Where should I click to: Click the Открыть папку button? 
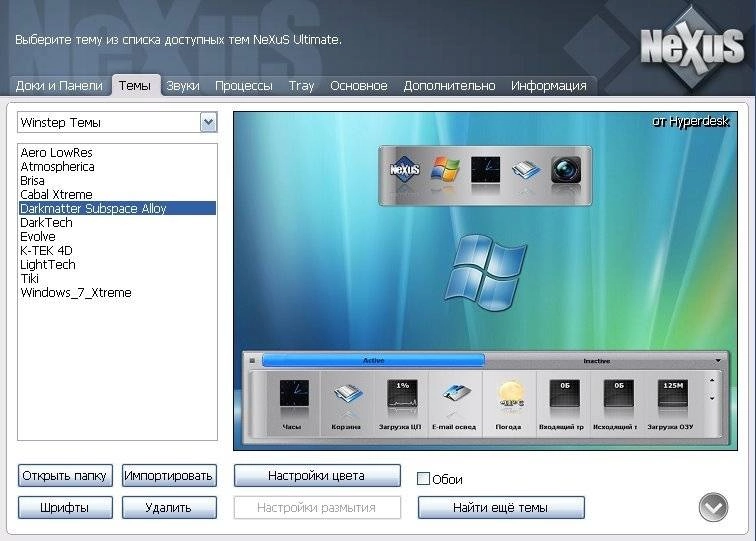coord(65,475)
